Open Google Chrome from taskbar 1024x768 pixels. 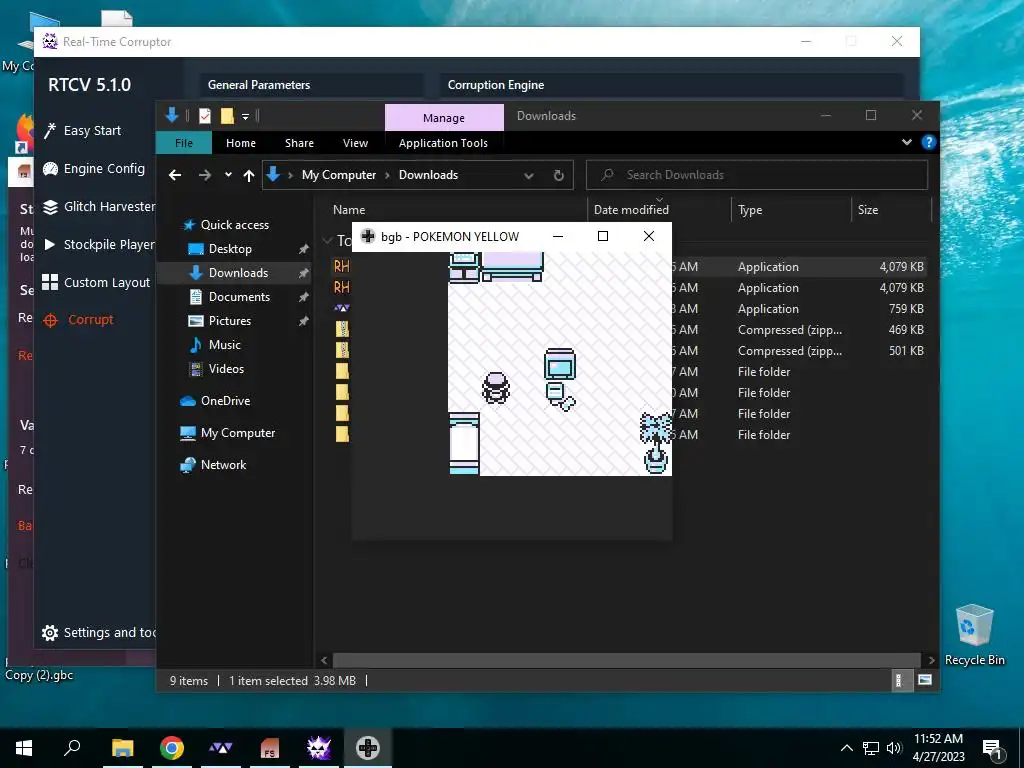pos(172,748)
